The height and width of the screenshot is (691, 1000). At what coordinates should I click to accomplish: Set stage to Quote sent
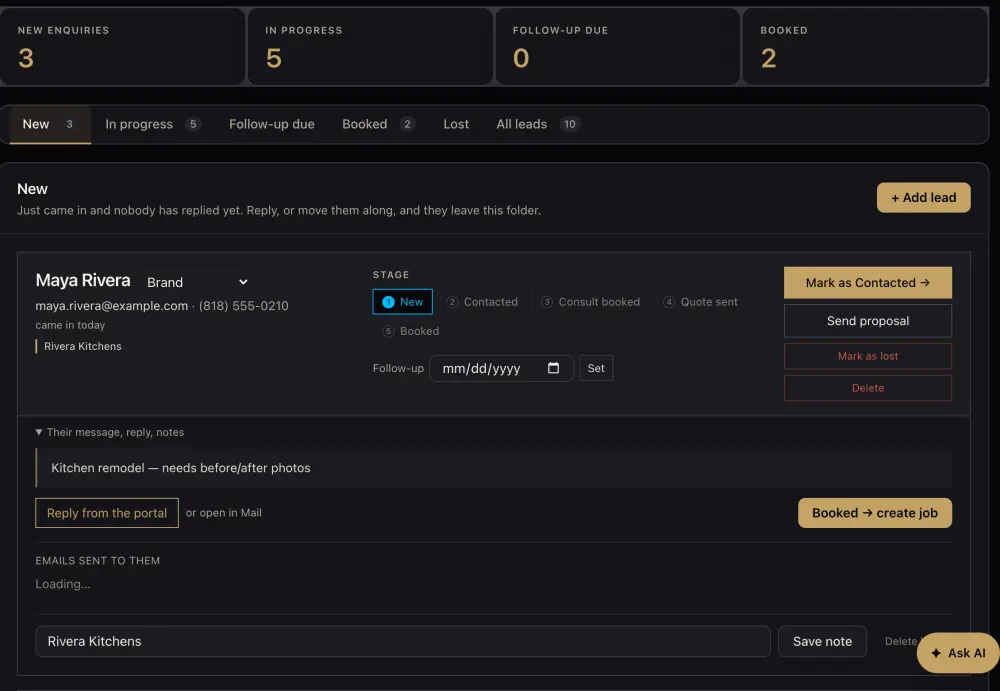point(700,302)
